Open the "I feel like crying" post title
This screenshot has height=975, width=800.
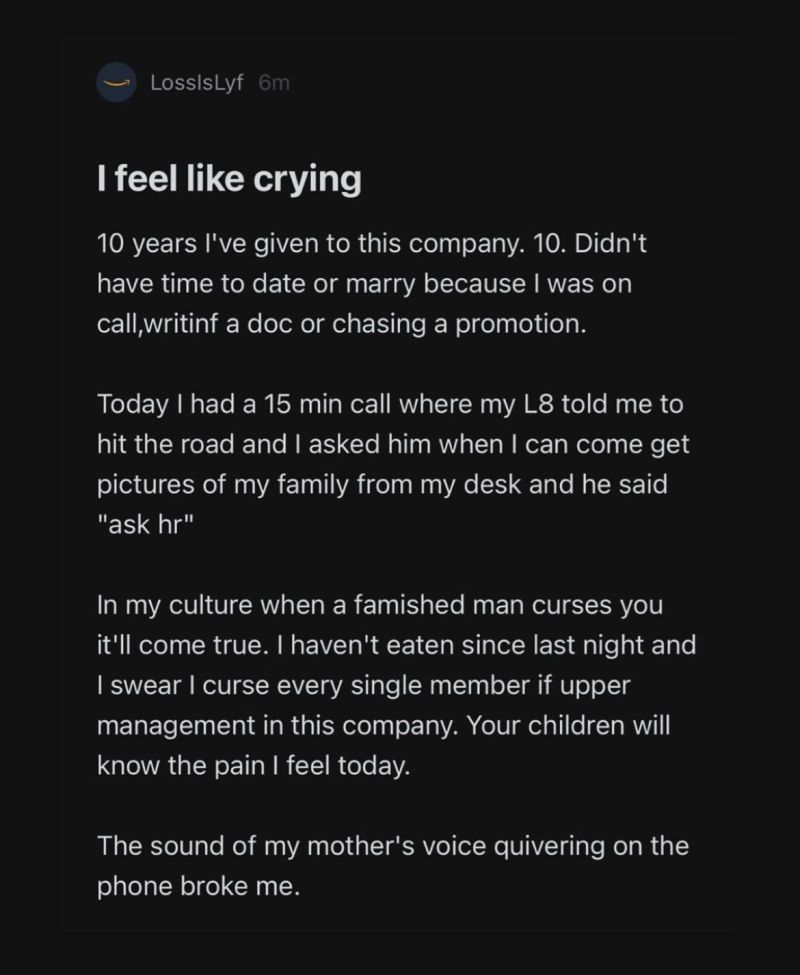point(228,180)
